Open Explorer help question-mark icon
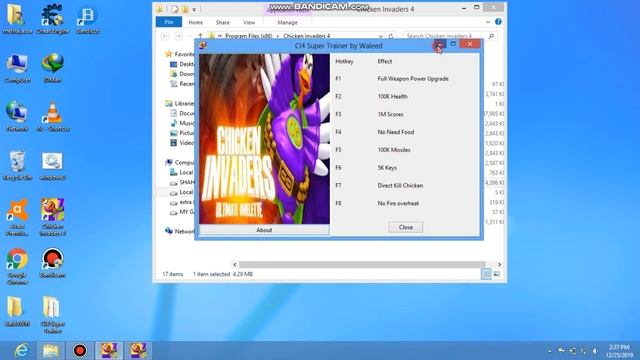 [498, 22]
